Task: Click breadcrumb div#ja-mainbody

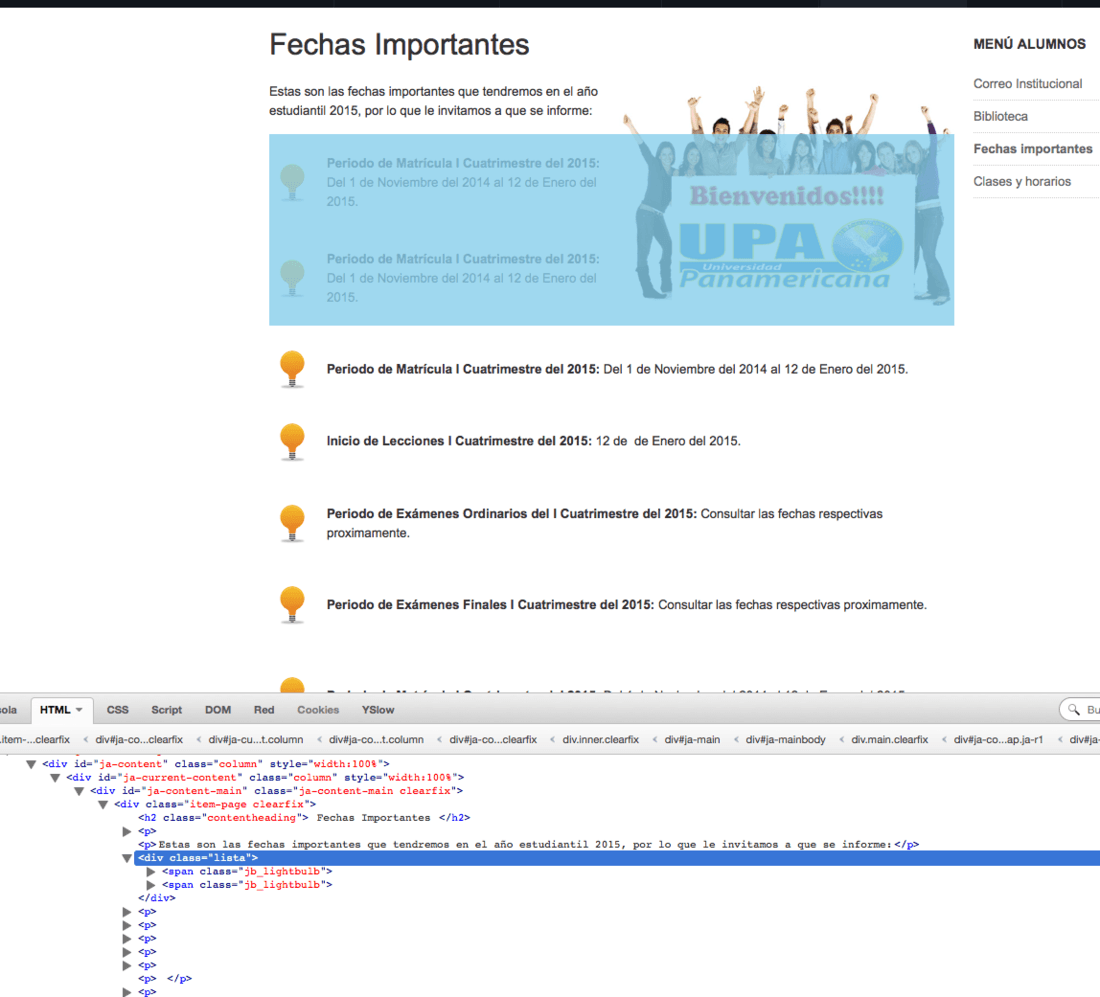Action: [x=785, y=740]
